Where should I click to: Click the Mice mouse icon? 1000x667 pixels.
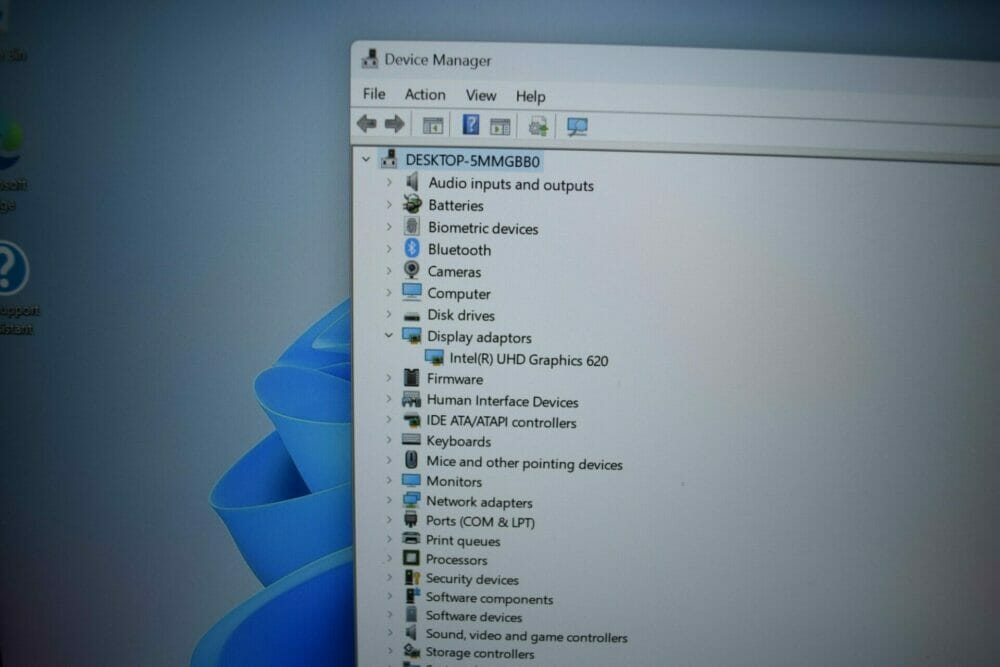(411, 460)
